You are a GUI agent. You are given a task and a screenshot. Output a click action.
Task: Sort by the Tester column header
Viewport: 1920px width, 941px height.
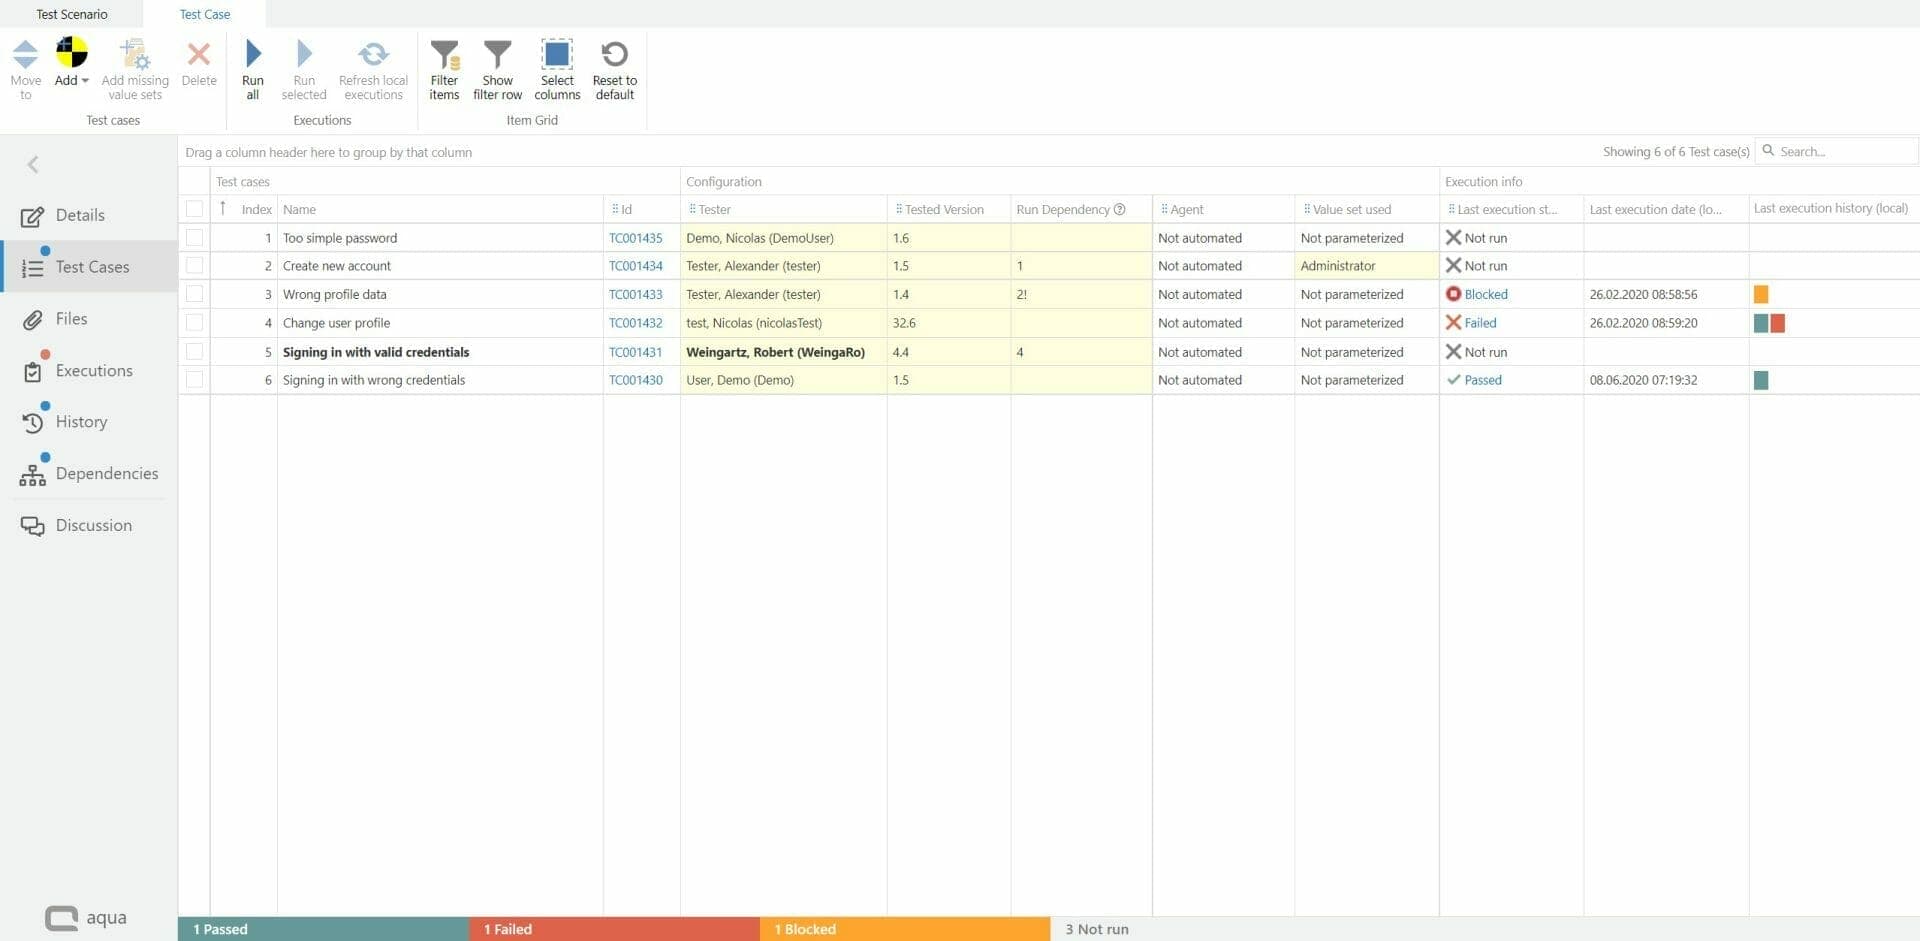click(x=783, y=209)
